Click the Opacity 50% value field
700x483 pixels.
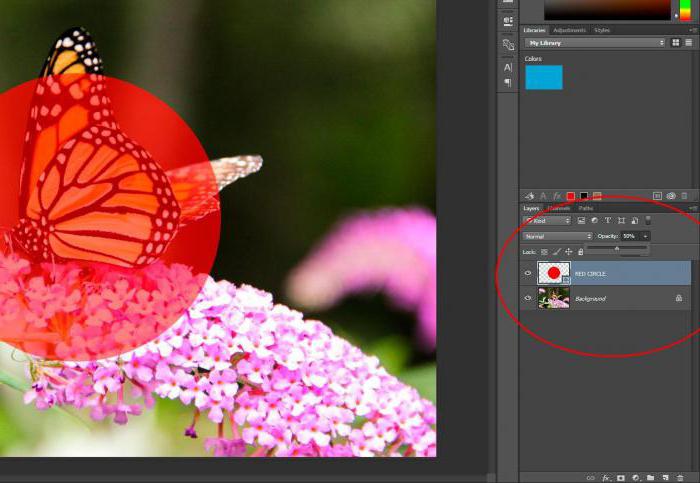point(630,236)
